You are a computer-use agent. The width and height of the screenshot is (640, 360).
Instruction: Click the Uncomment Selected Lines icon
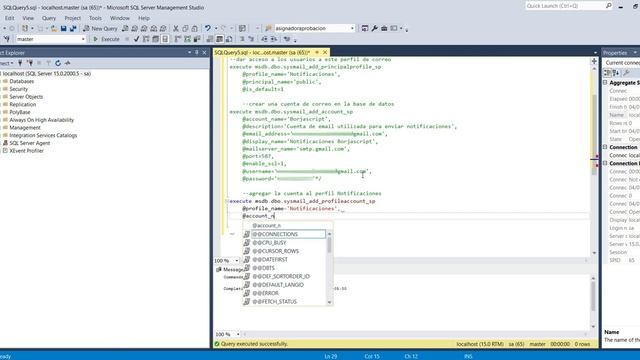(x=251, y=39)
